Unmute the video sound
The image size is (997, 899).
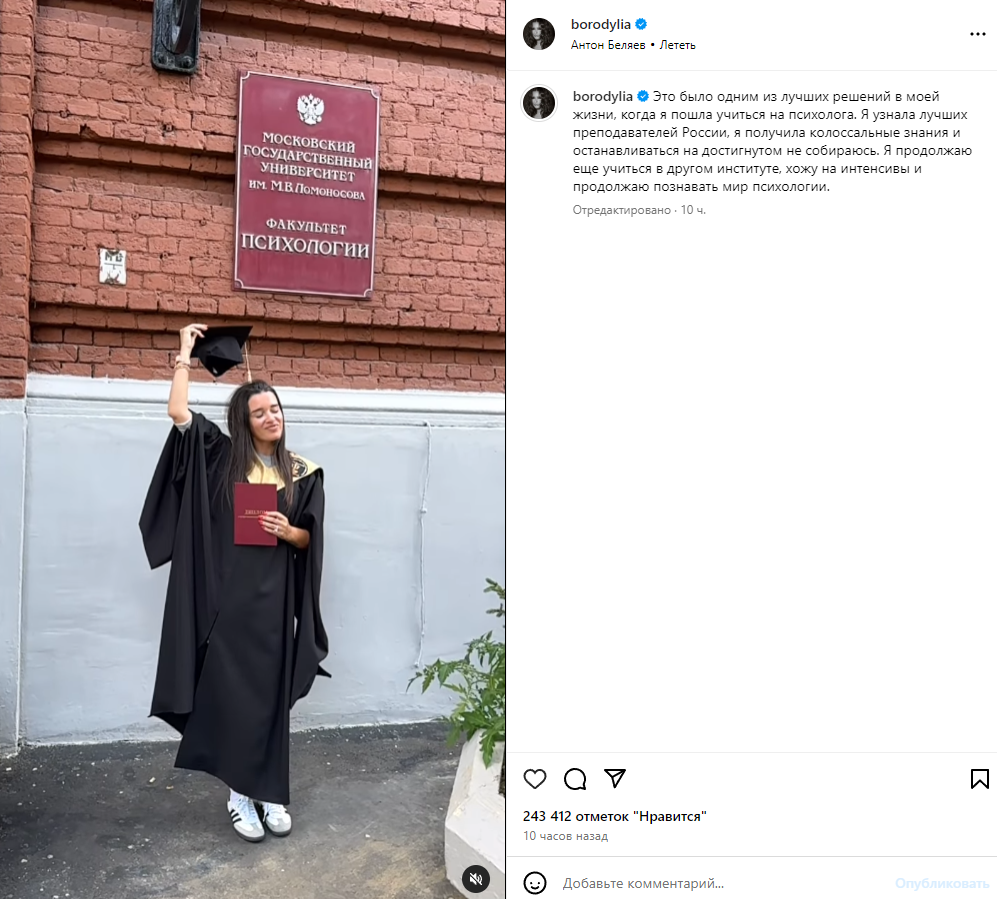(x=476, y=879)
